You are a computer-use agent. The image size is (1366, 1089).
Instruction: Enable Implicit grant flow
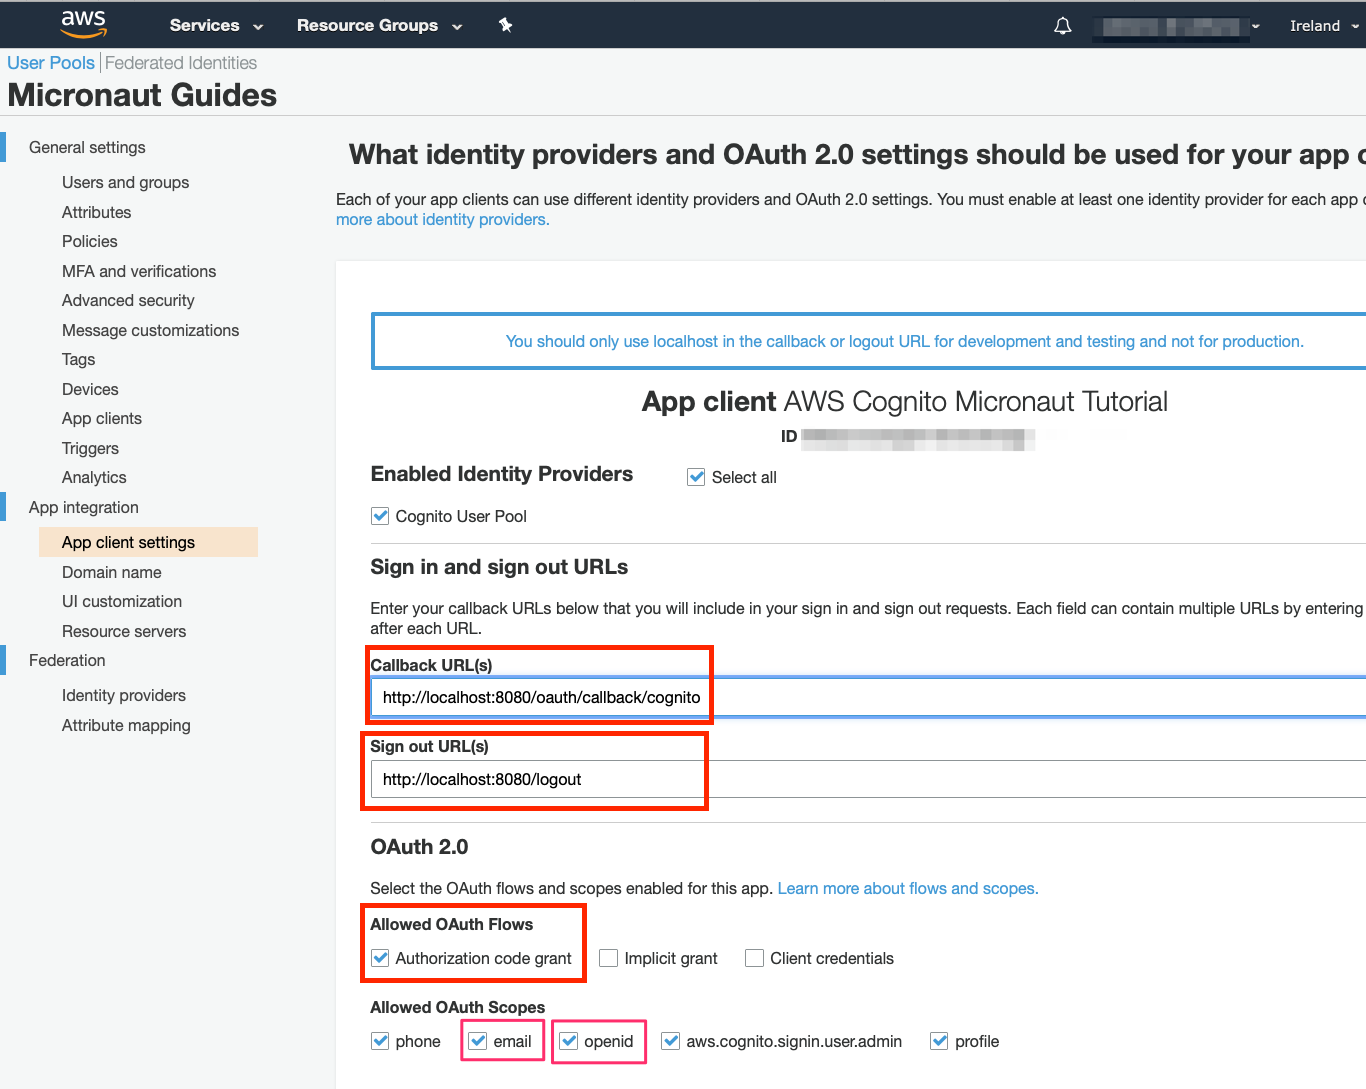pyautogui.click(x=608, y=958)
